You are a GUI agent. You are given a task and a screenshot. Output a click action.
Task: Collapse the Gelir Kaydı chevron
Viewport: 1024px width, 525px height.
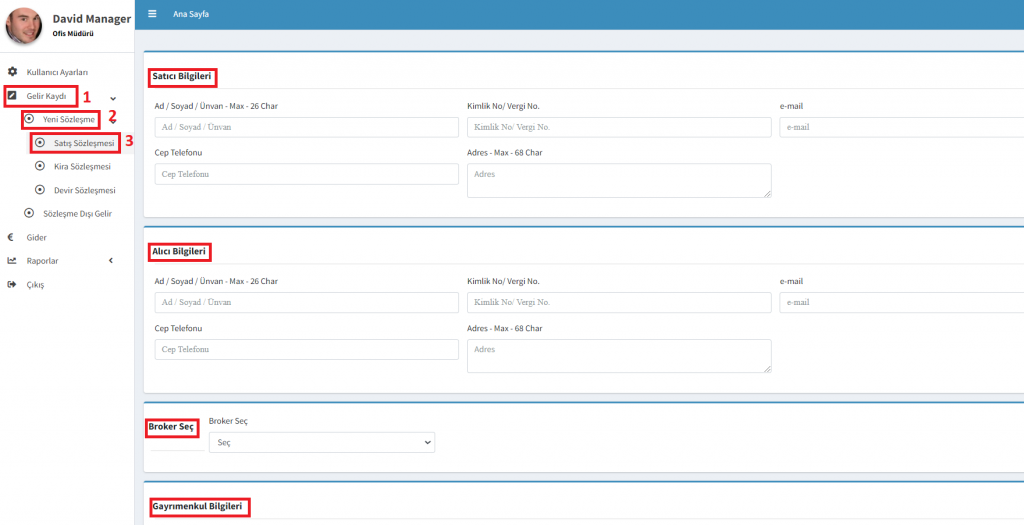tap(113, 97)
